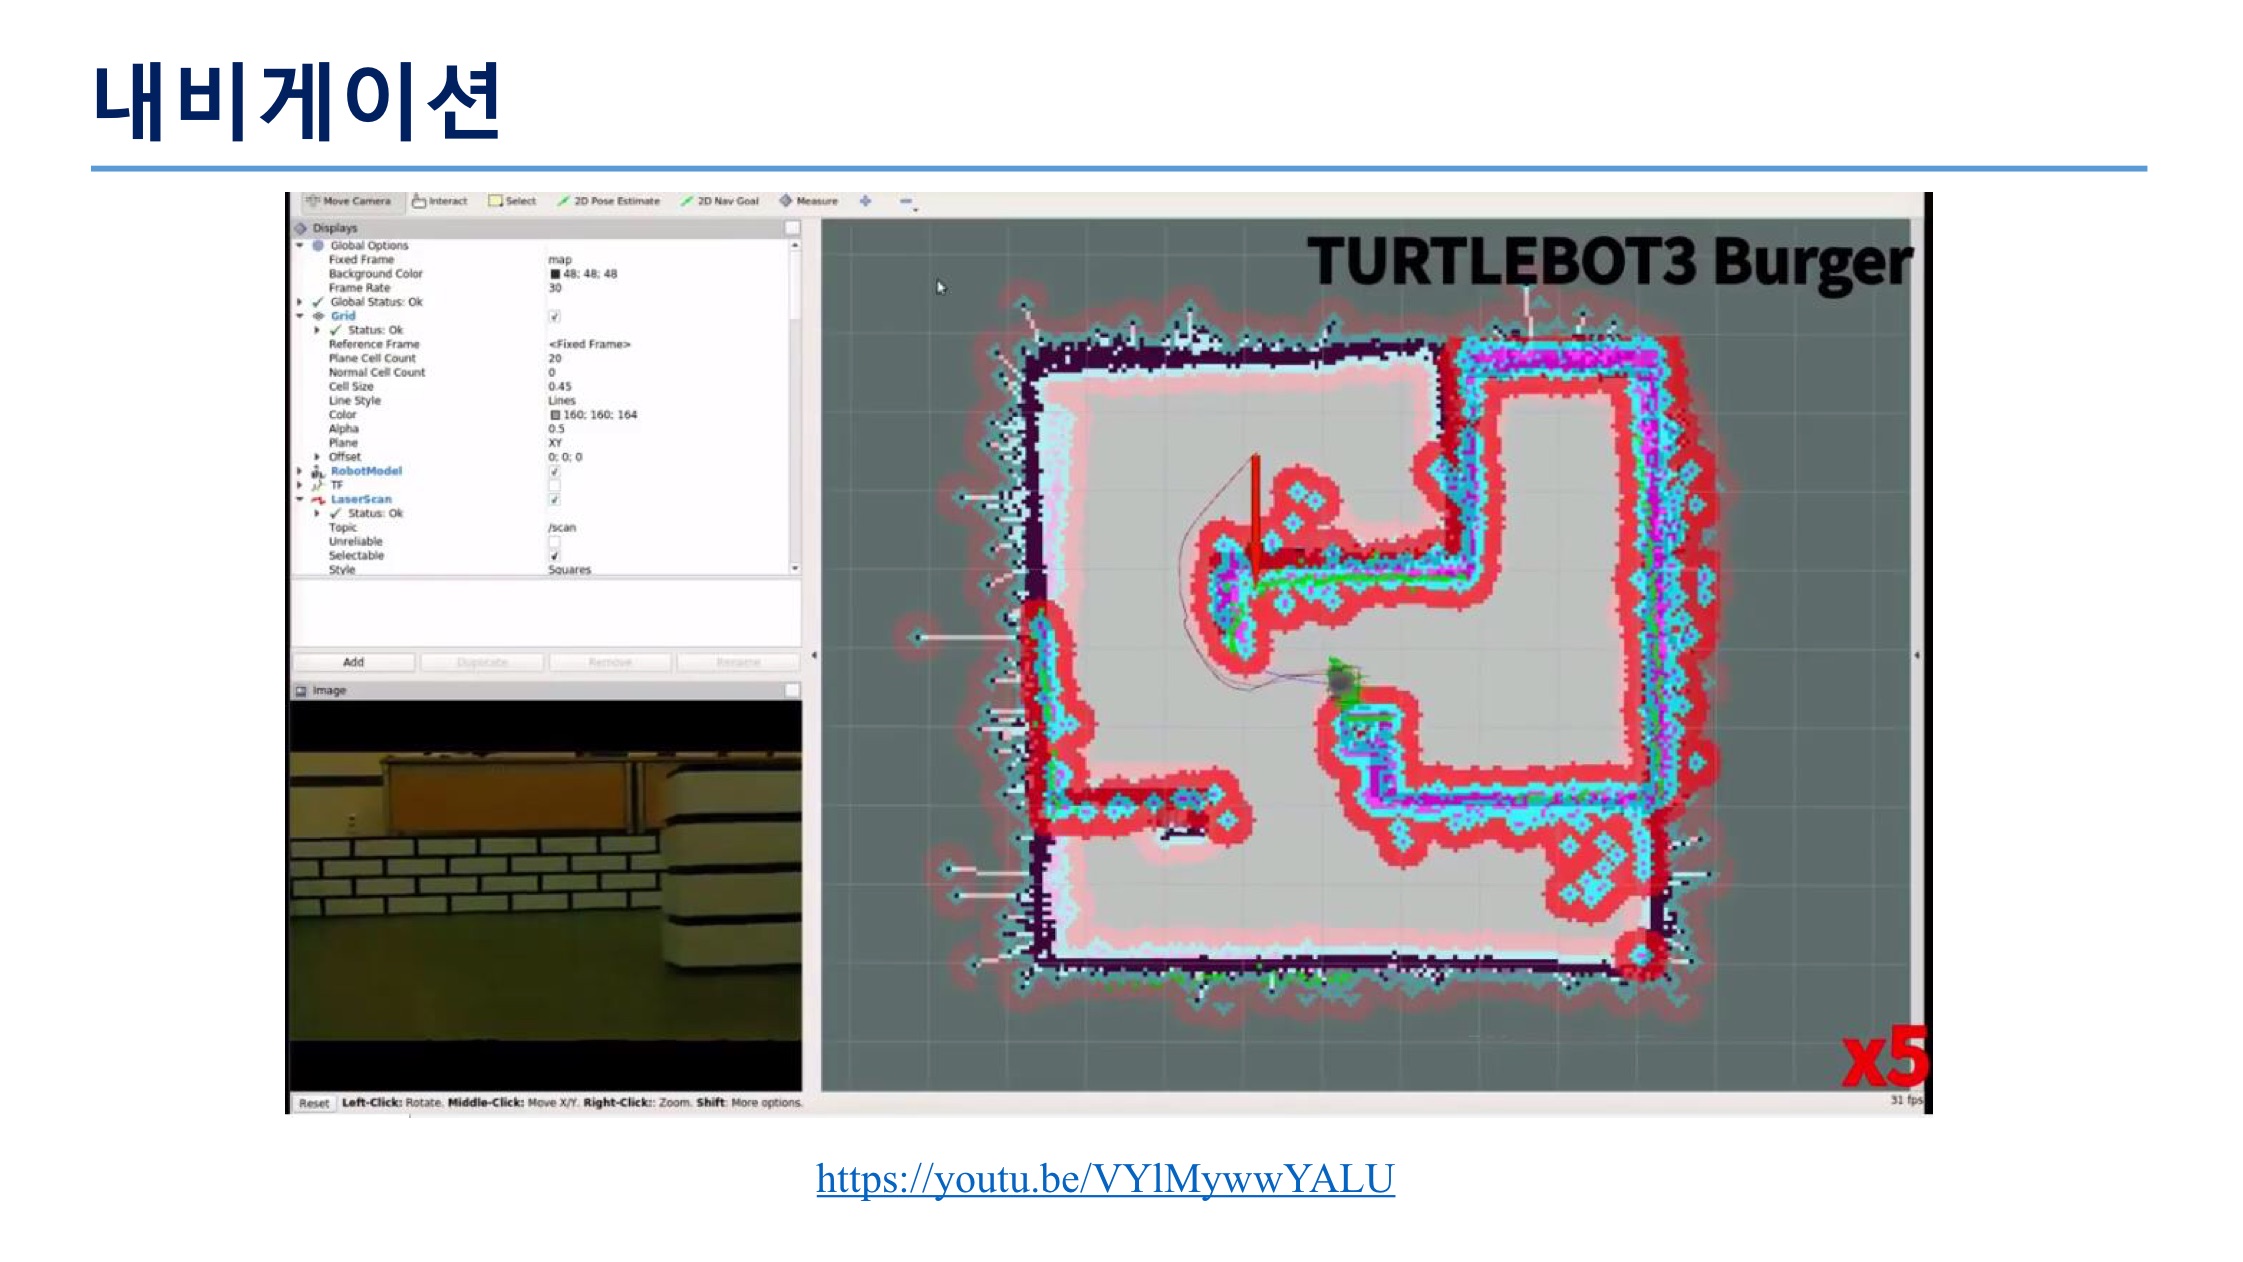Click the Global Options globe icon
The height and width of the screenshot is (1262, 2243).
point(318,245)
